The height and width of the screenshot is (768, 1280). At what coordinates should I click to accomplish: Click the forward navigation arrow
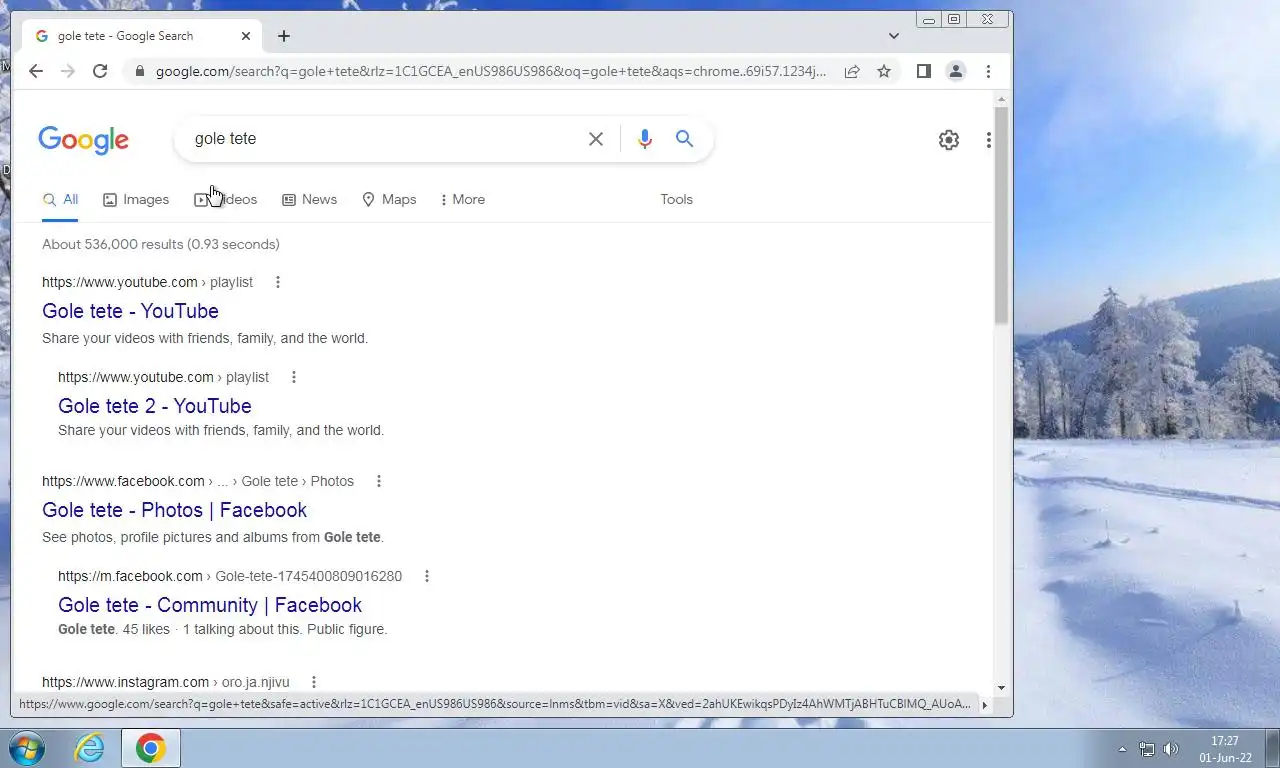(x=68, y=71)
